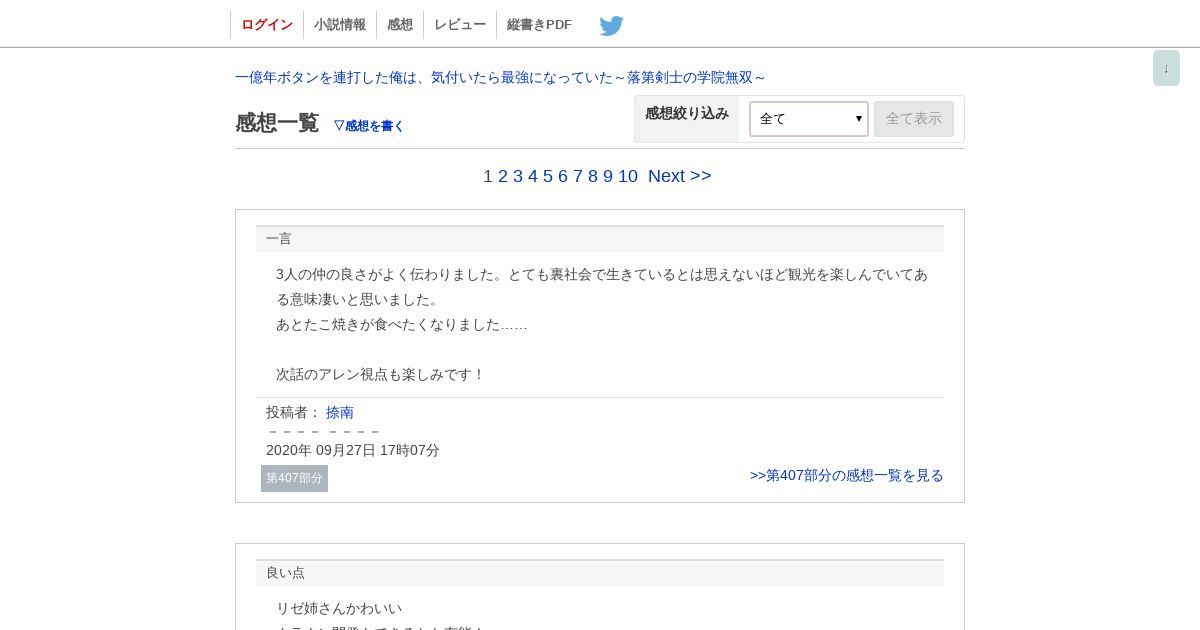
Task: Open the 感想絞り込み dropdown showing 全て
Action: [809, 119]
